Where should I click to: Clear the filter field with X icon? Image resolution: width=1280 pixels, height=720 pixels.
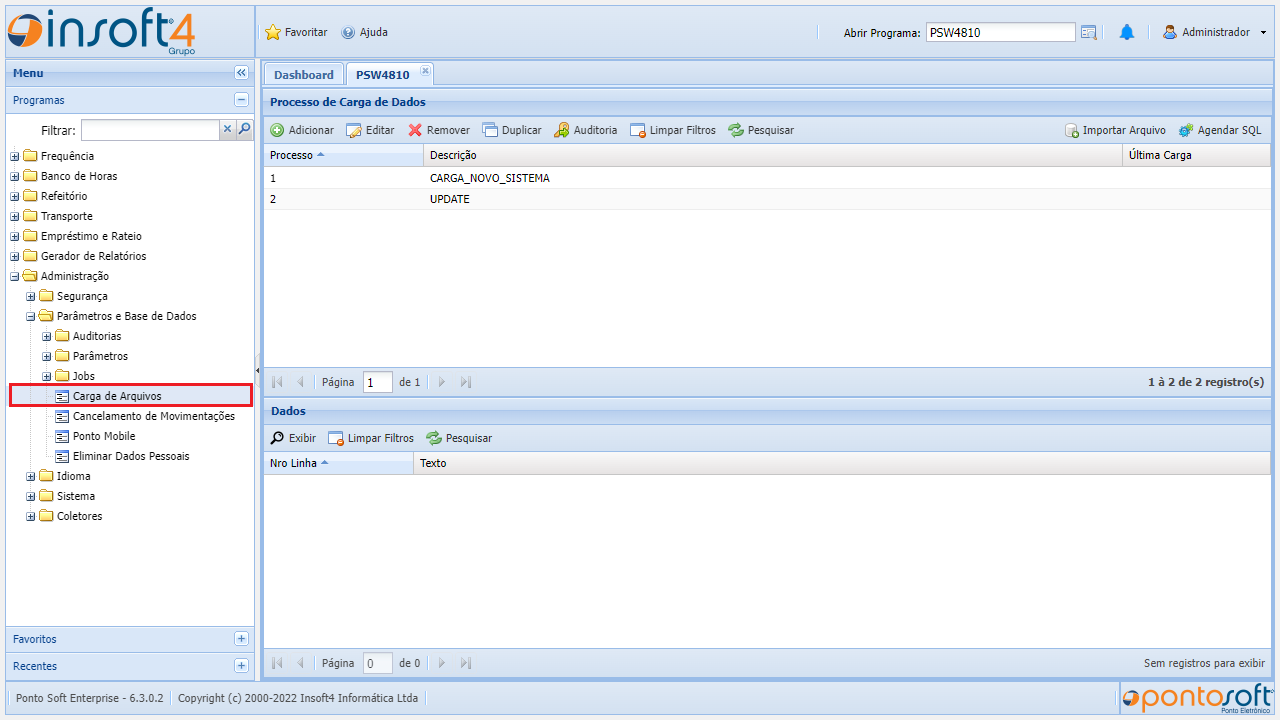[227, 129]
